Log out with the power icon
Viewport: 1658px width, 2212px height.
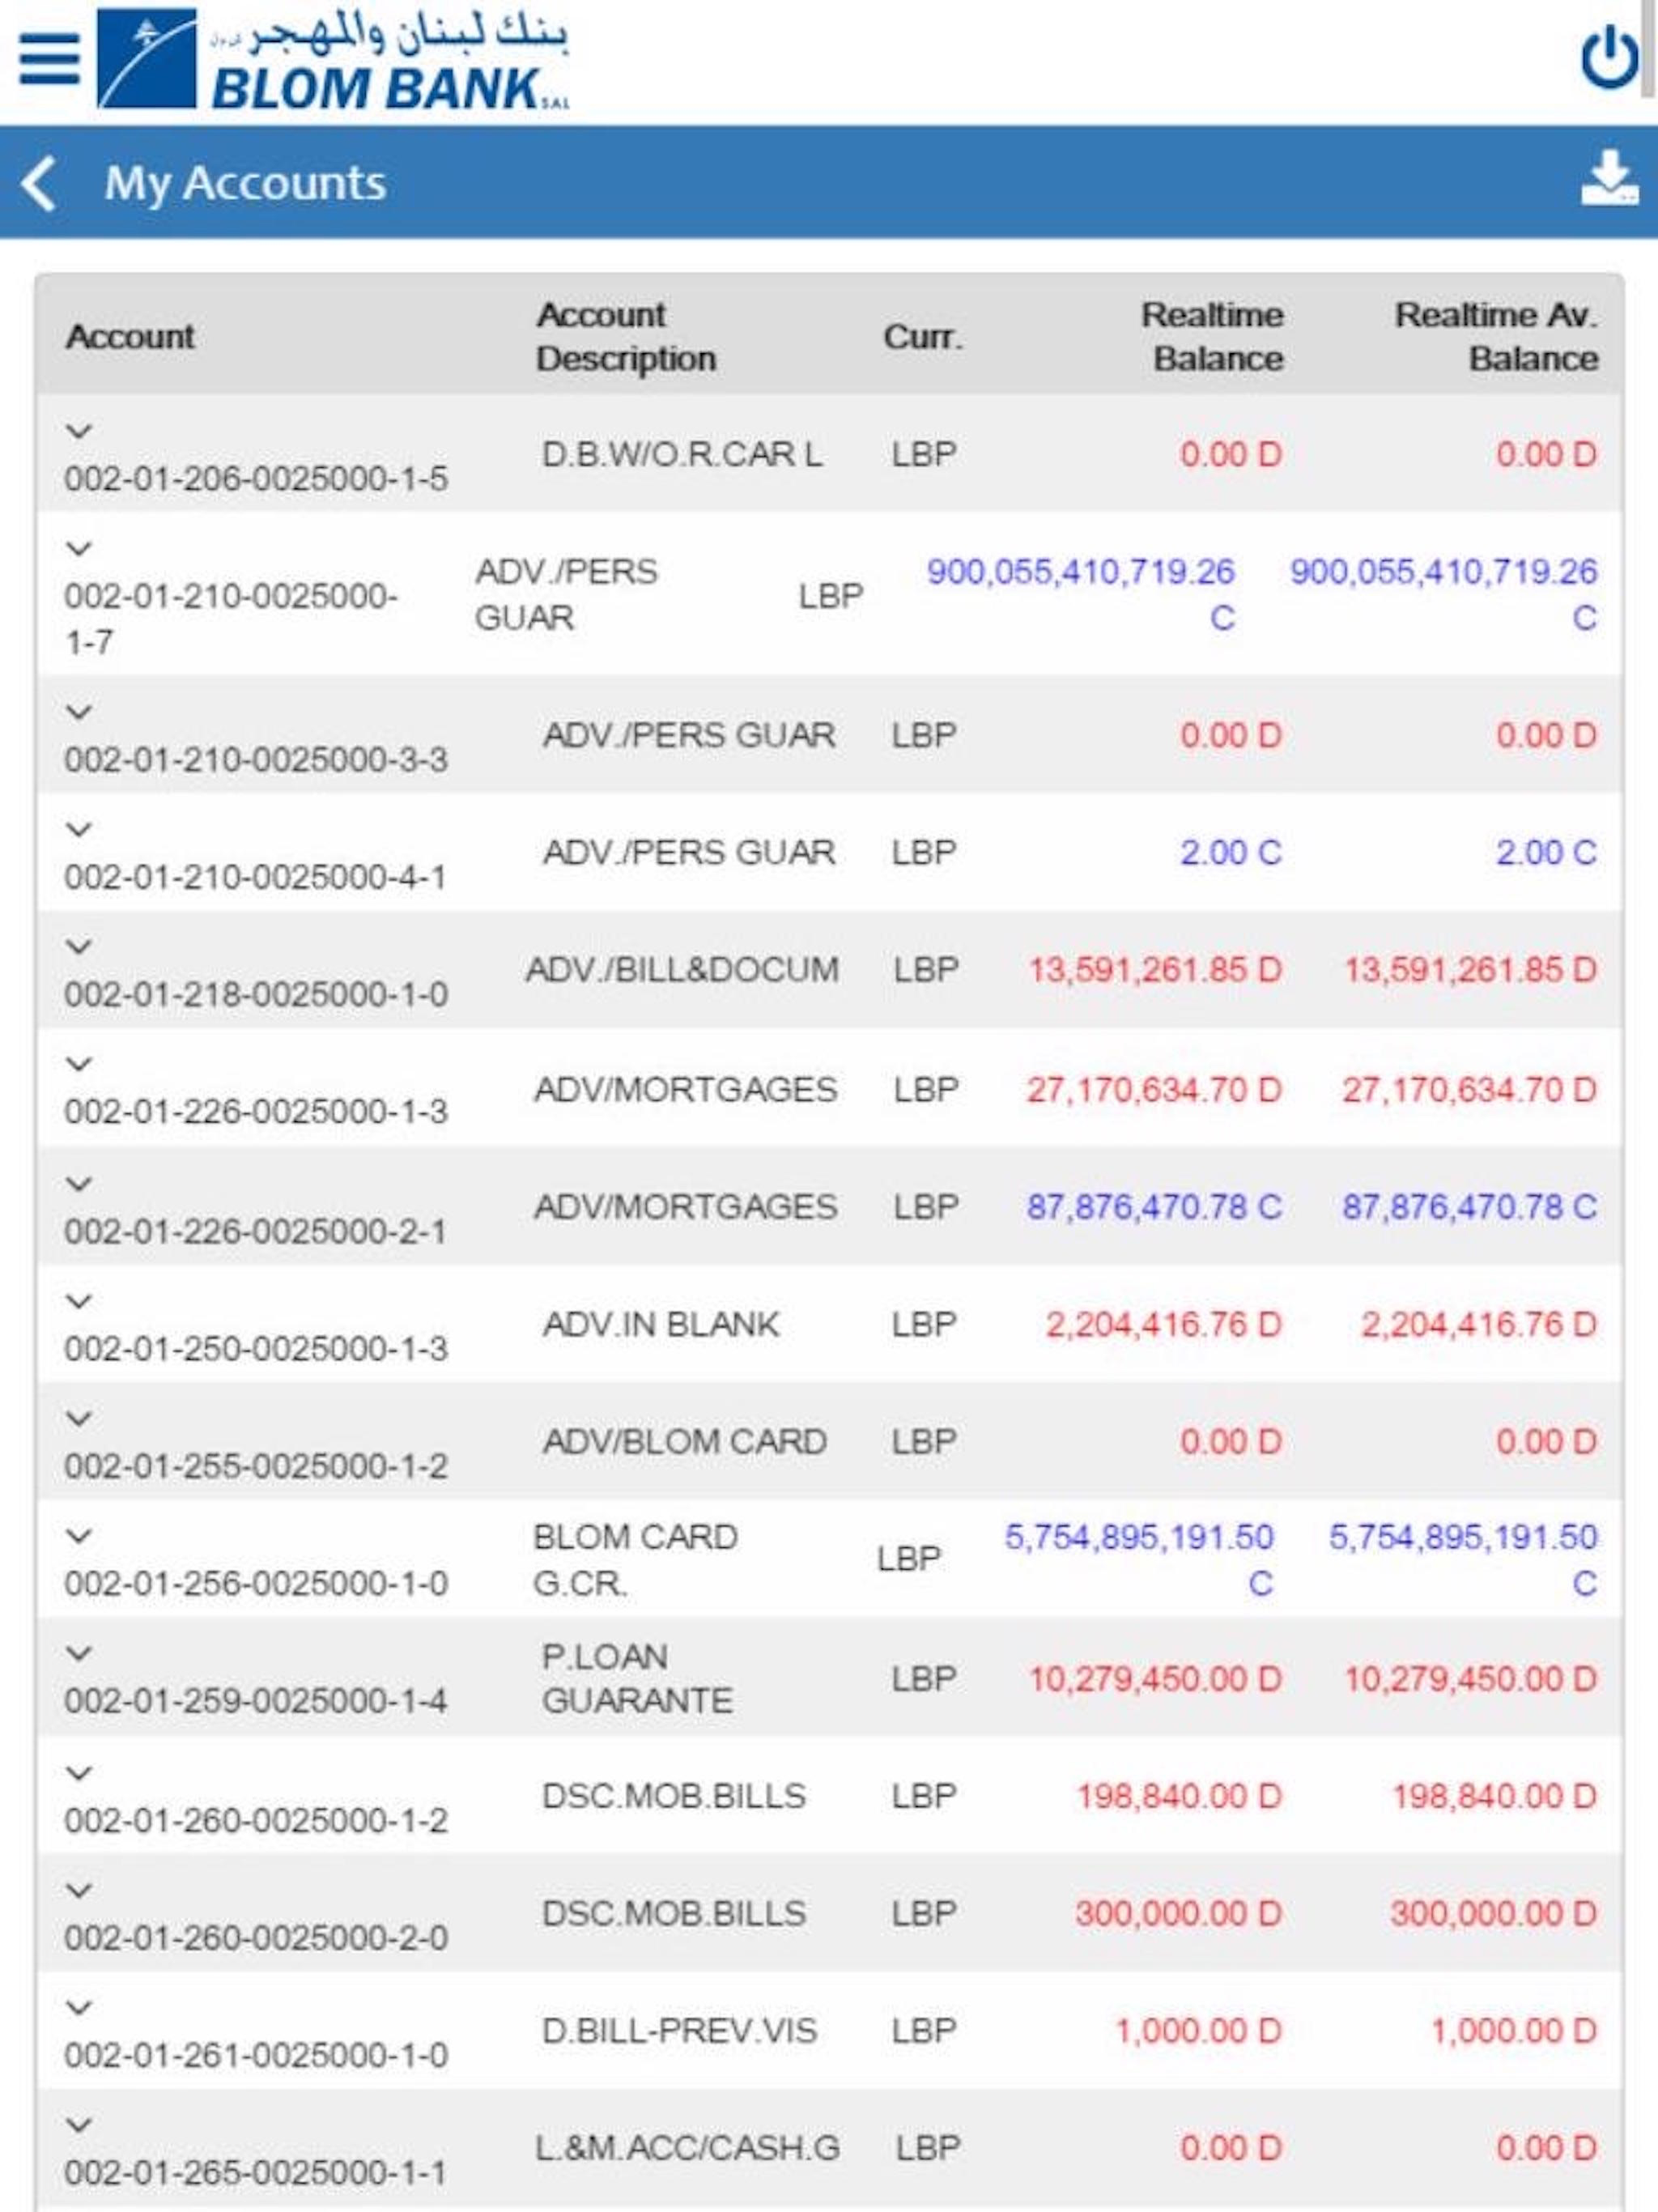click(x=1609, y=57)
